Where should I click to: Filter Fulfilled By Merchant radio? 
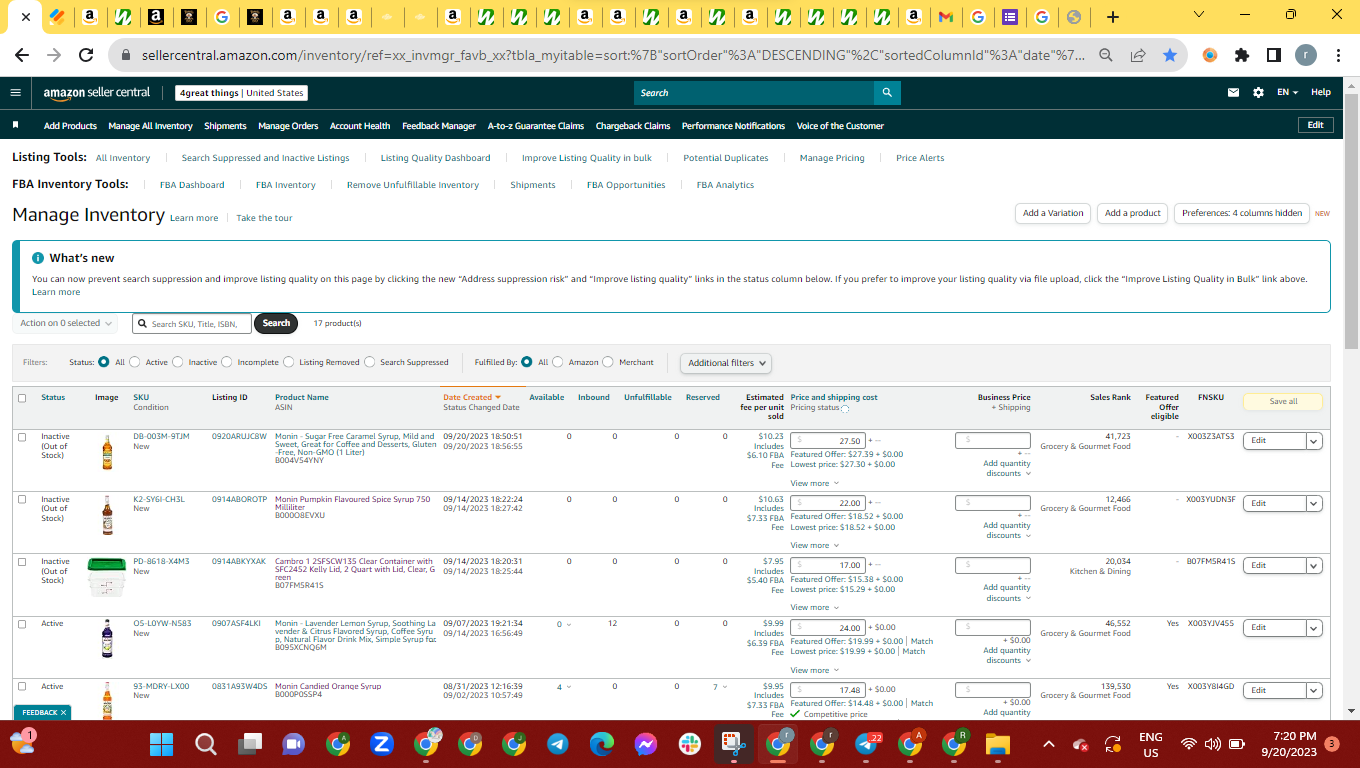pos(609,362)
